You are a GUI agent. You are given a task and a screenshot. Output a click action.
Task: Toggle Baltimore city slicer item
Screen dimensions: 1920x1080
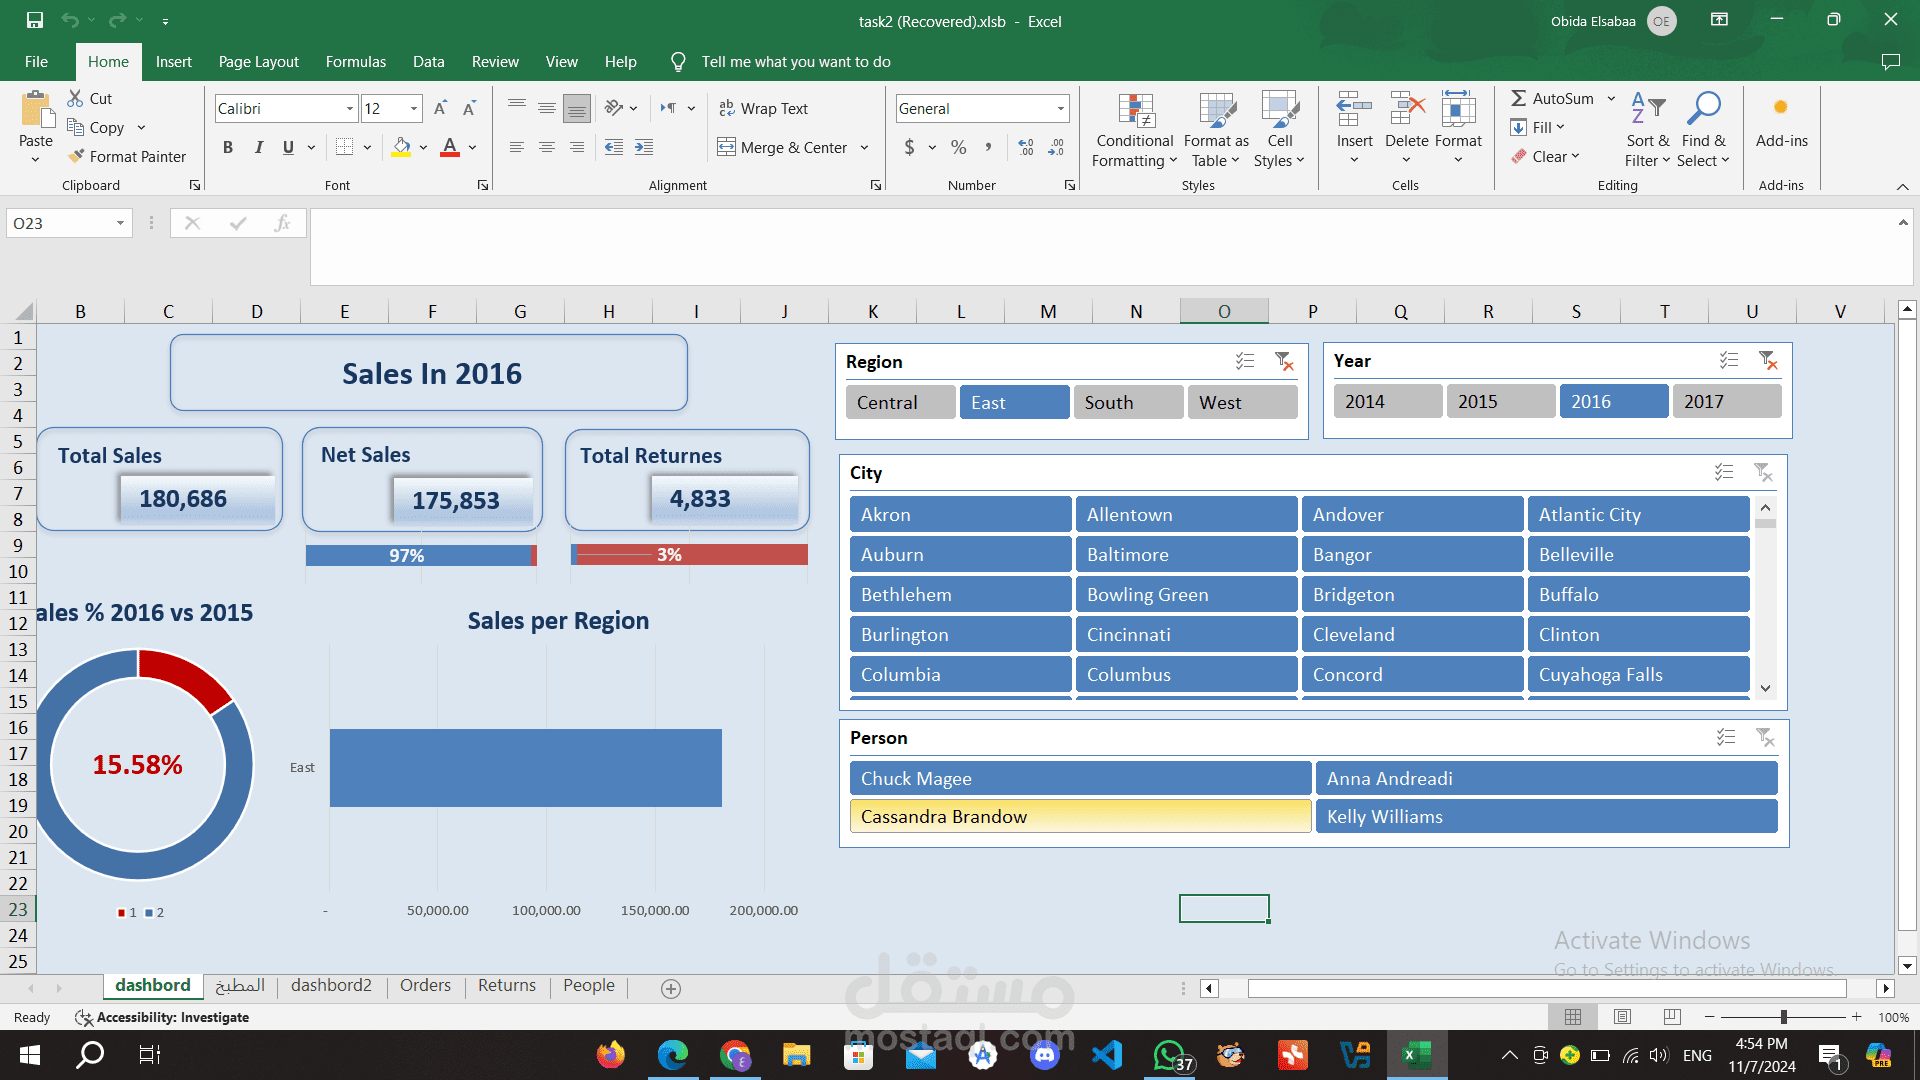point(1186,554)
